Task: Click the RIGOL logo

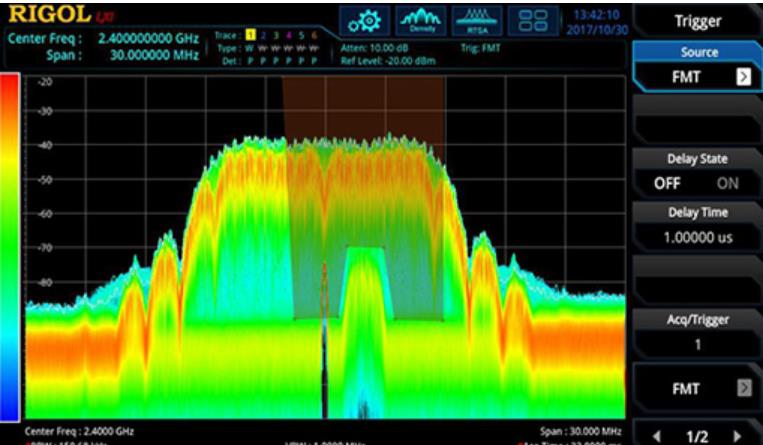Action: pyautogui.click(x=48, y=15)
